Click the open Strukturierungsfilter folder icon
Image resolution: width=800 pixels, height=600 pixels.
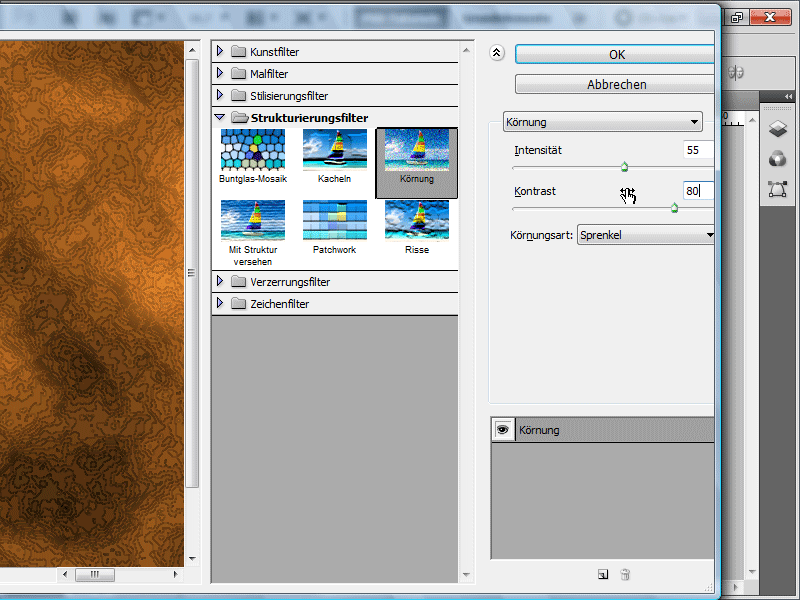pos(239,117)
